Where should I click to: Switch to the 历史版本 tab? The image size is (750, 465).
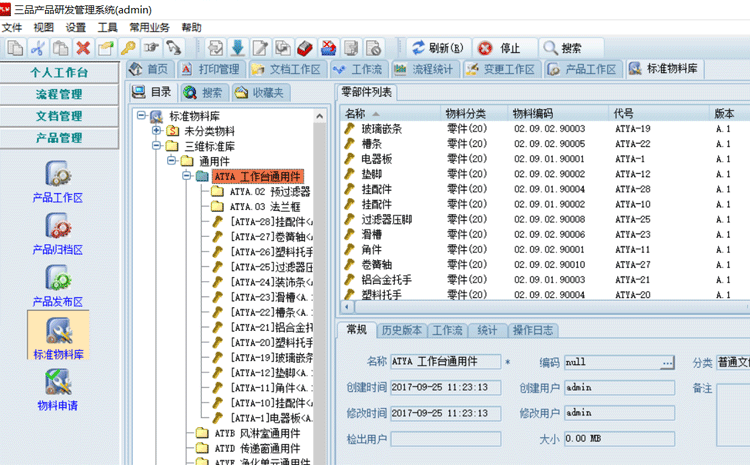click(x=401, y=331)
